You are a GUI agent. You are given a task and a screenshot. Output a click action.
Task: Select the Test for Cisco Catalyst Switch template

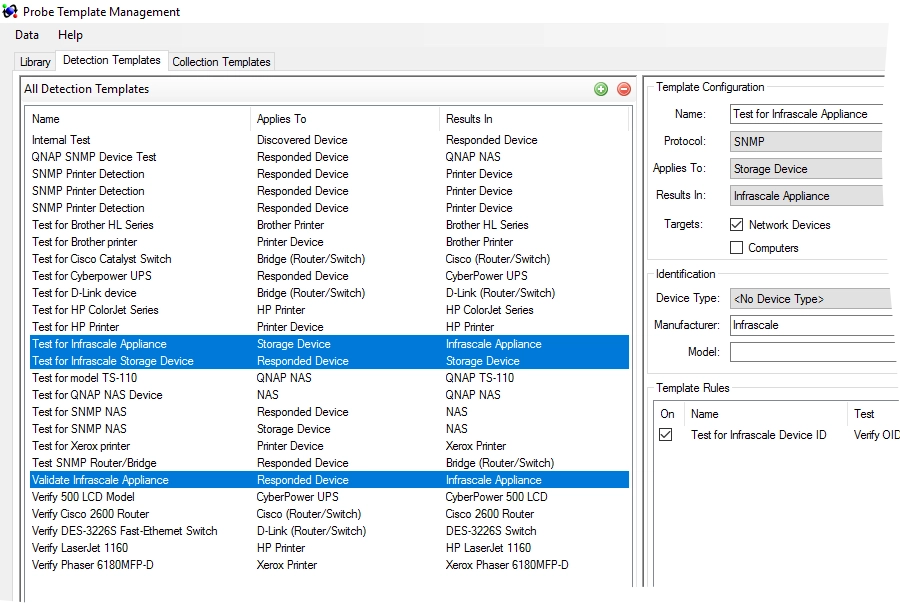[x=329, y=259]
